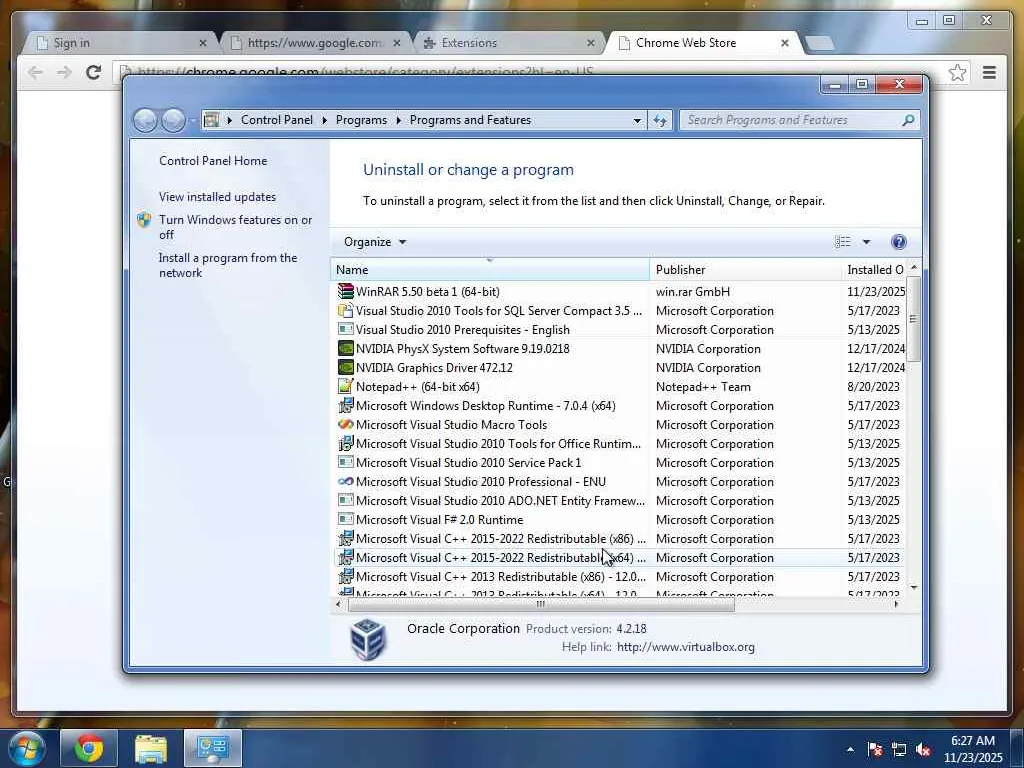Click the Visual Studio Macro Tools icon
Viewport: 1024px width, 768px height.
pyautogui.click(x=345, y=424)
